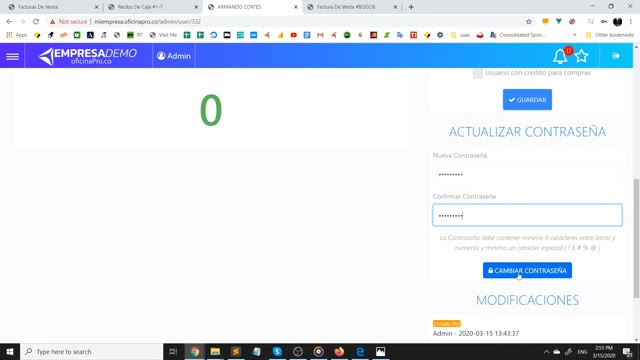Click the green 0 counter value
The width and height of the screenshot is (640, 360).
tap(211, 110)
